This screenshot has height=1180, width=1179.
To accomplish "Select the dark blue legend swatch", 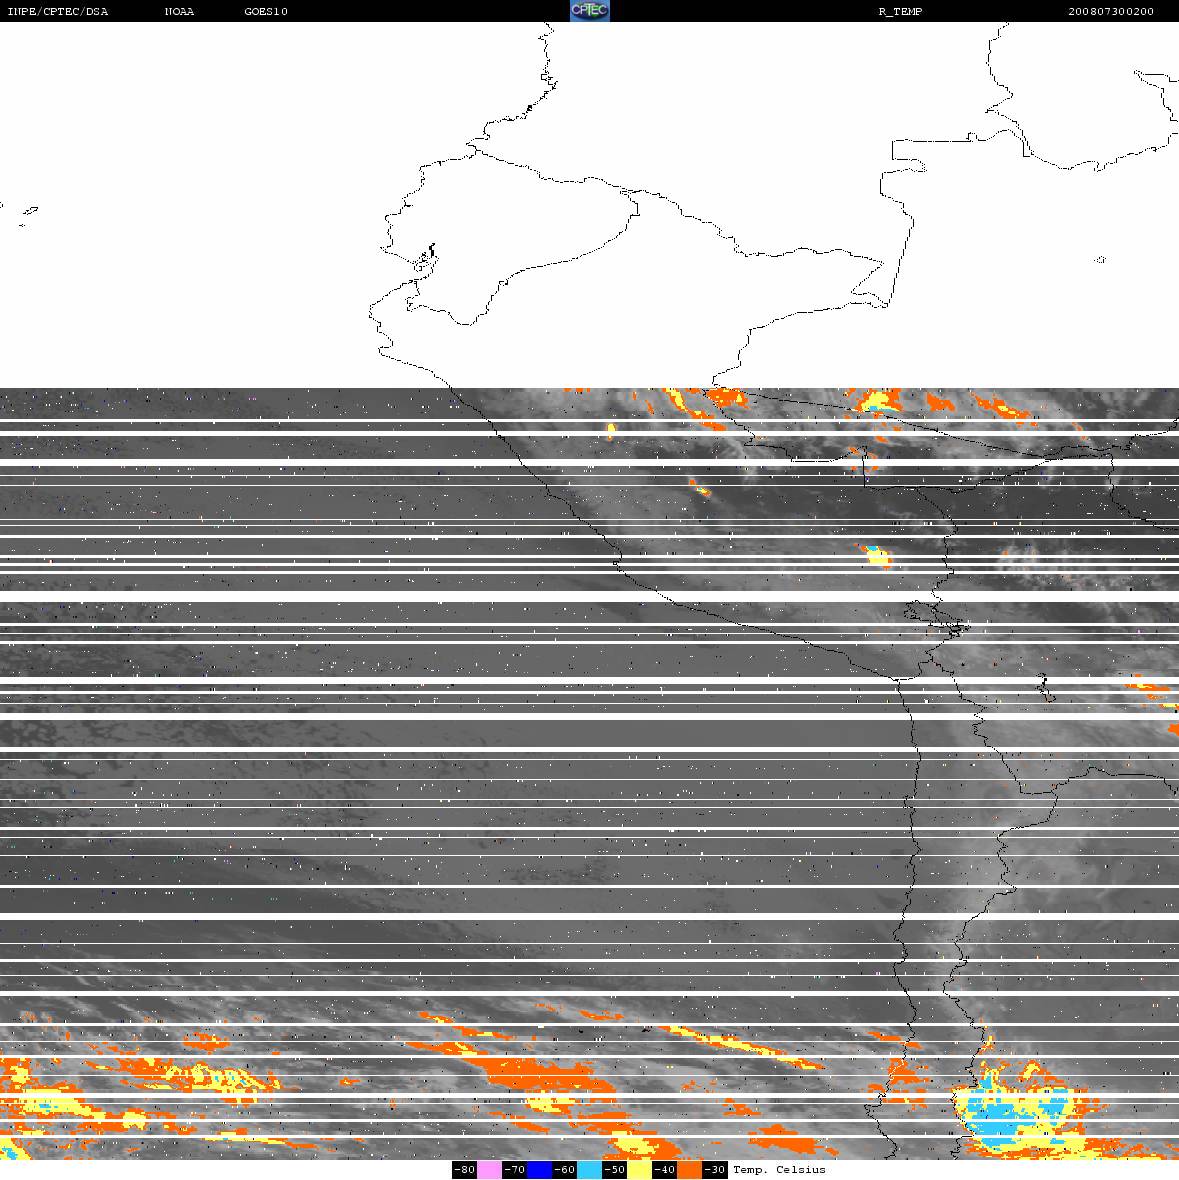I will [539, 1169].
